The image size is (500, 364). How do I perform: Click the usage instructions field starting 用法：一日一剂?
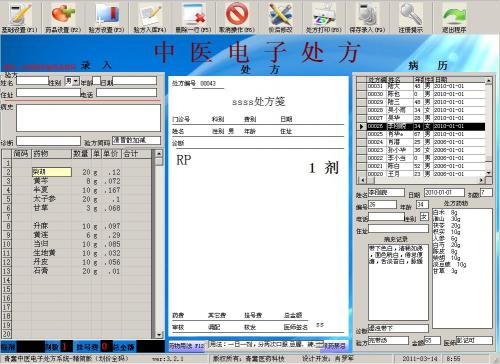(x=266, y=345)
